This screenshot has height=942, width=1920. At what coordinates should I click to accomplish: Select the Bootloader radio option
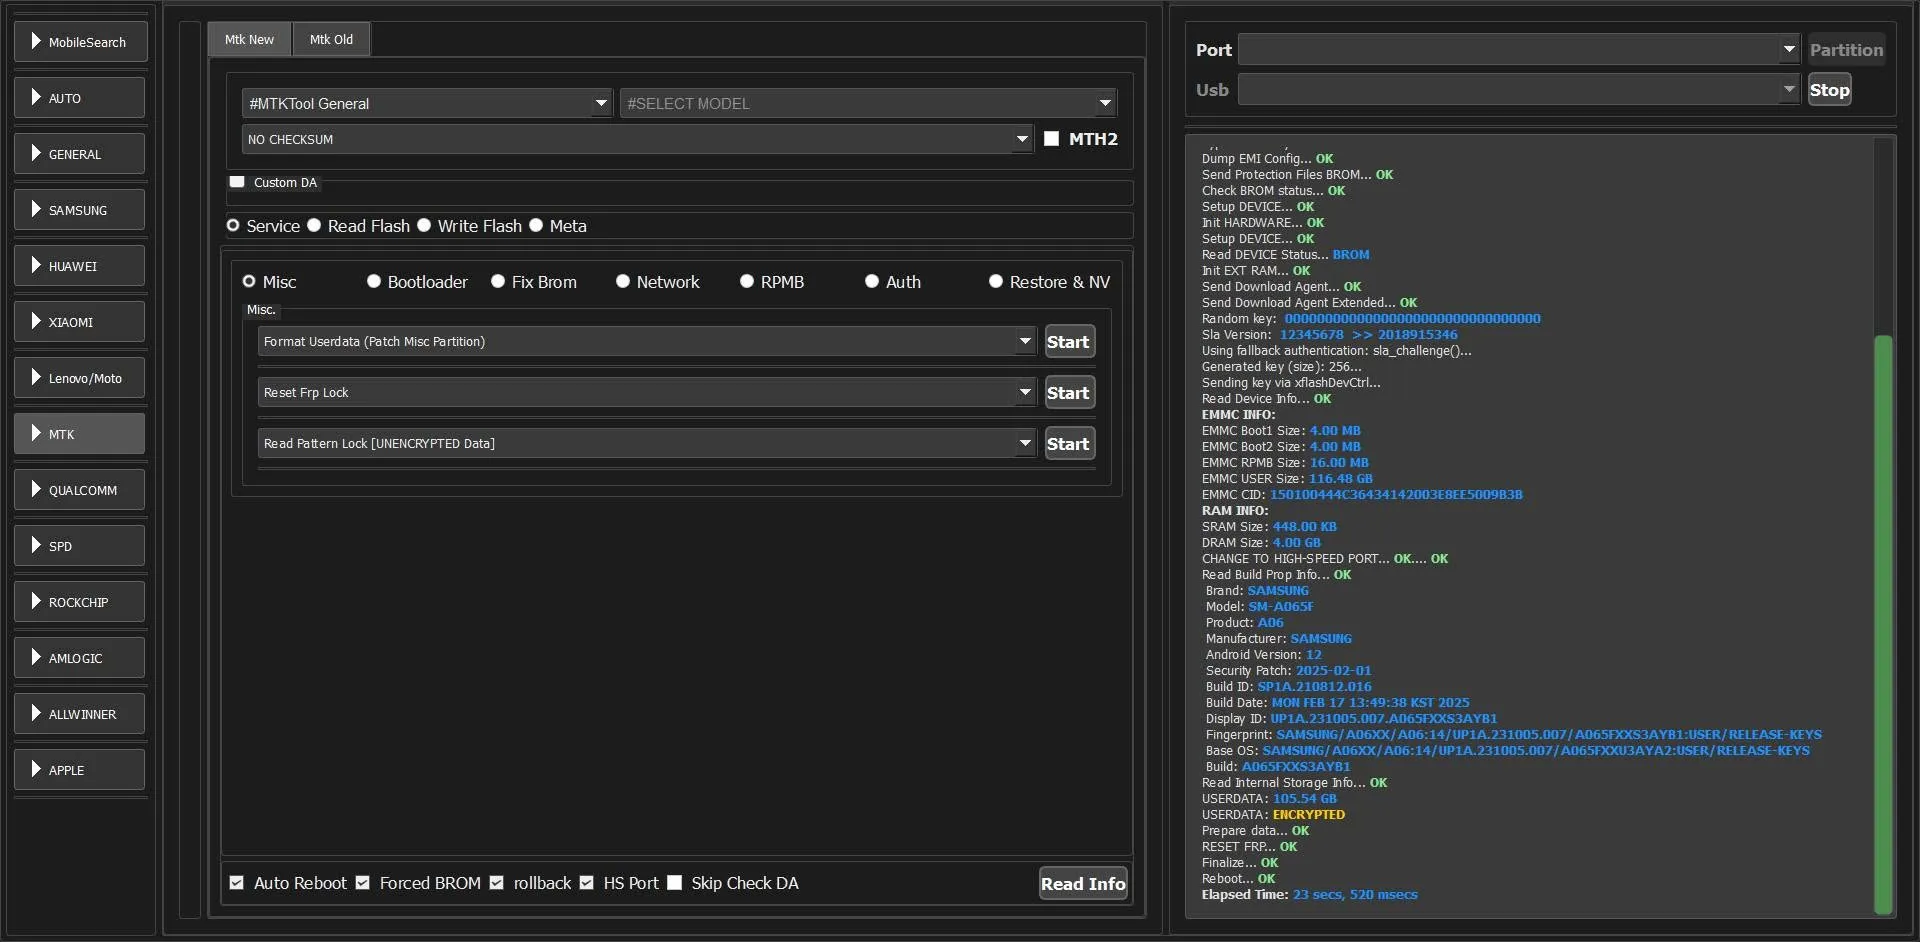click(374, 282)
